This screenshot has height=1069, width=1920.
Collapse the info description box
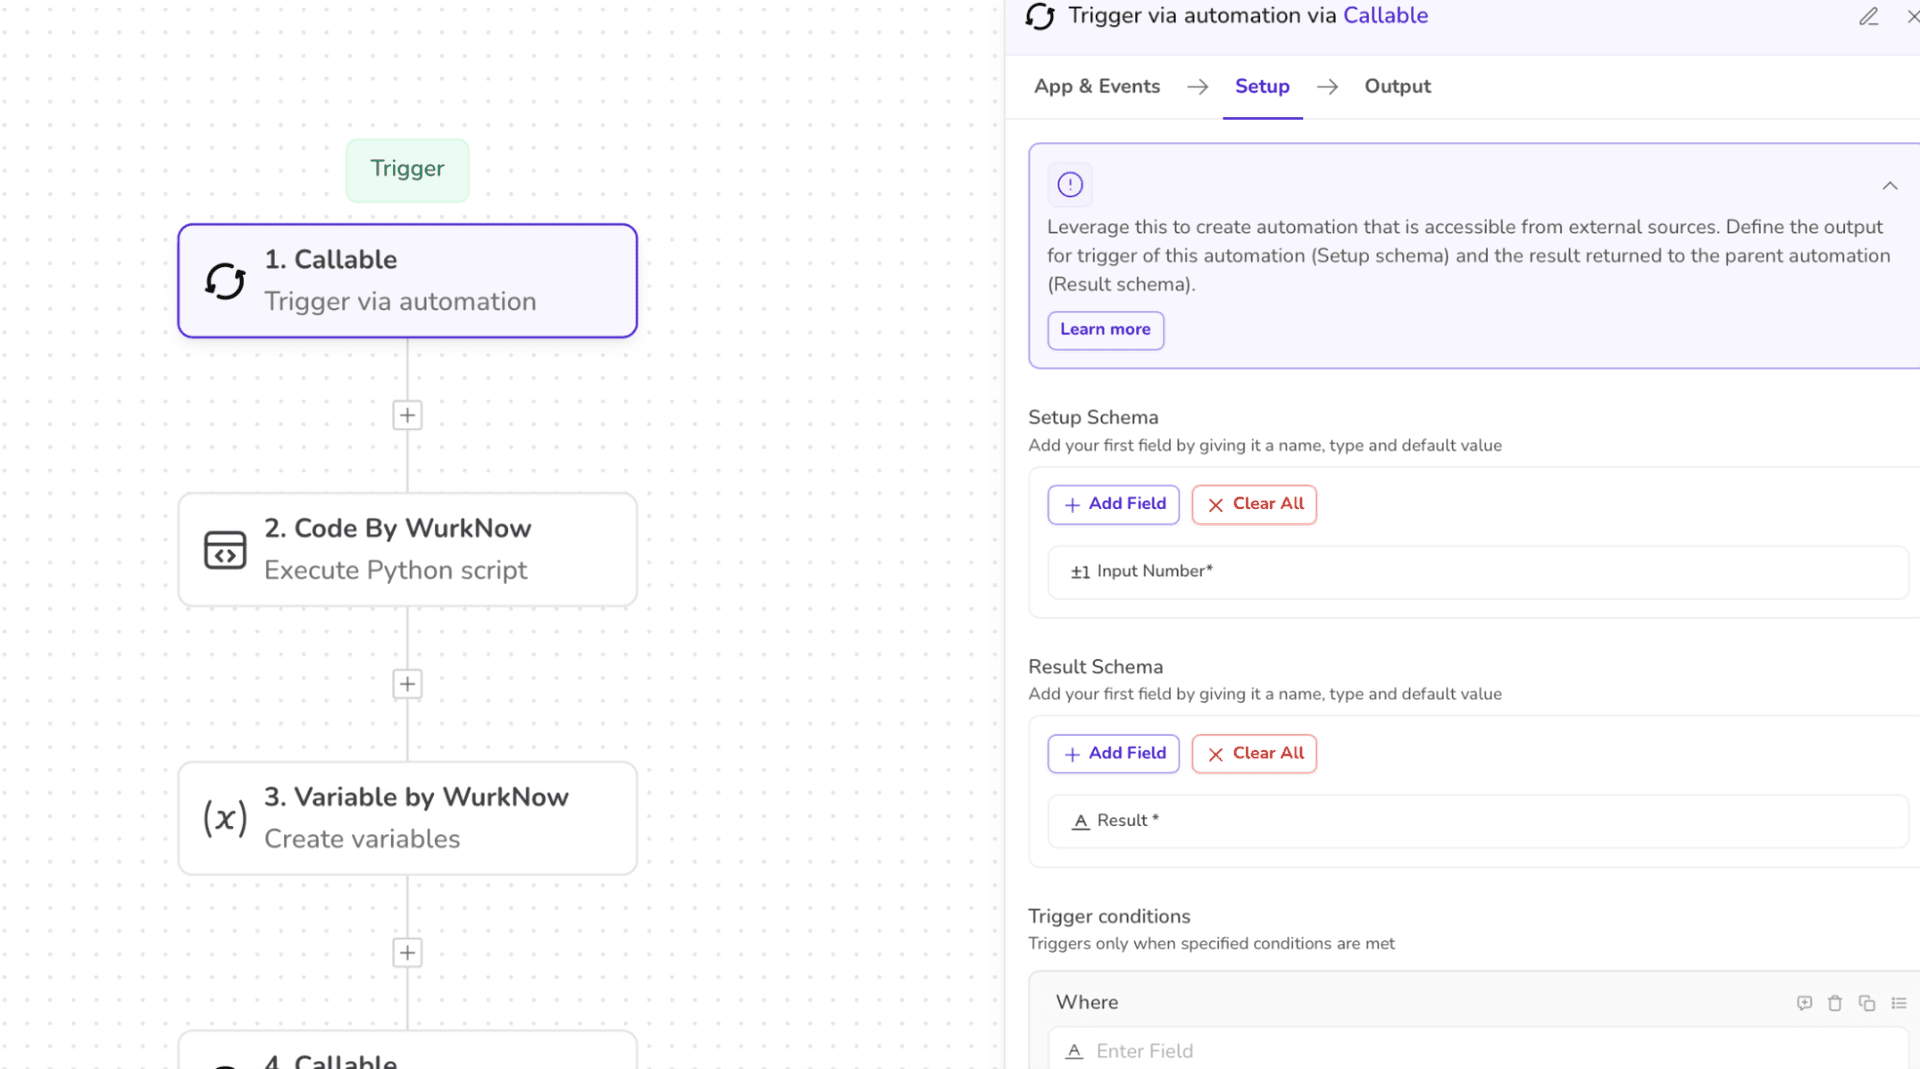tap(1889, 186)
